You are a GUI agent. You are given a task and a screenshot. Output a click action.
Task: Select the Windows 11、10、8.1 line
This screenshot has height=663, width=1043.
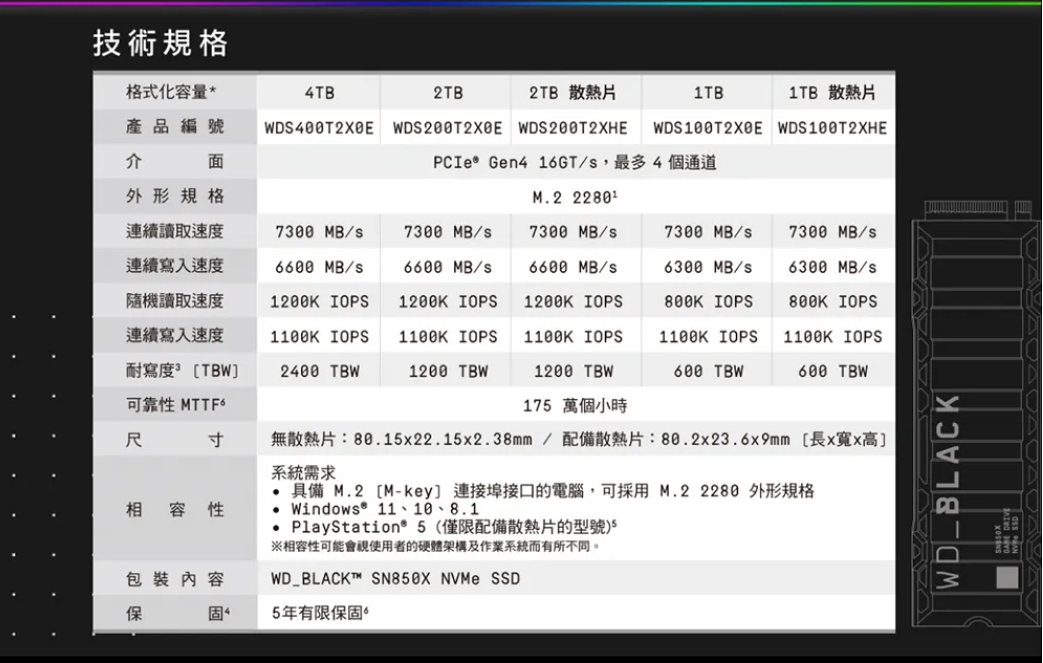(x=376, y=509)
